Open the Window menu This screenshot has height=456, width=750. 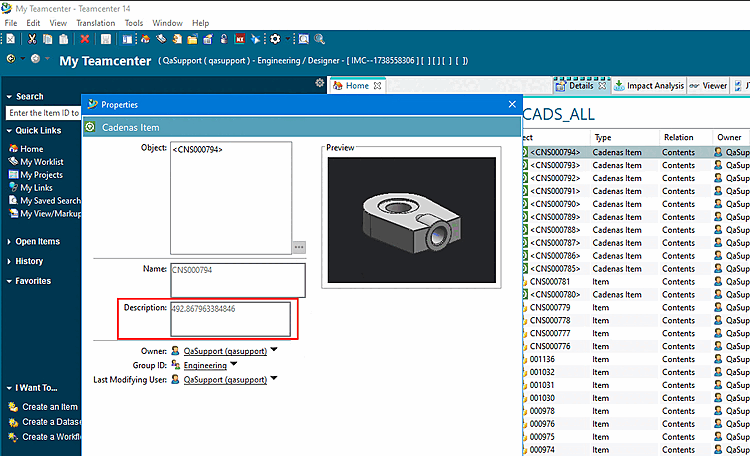(167, 23)
